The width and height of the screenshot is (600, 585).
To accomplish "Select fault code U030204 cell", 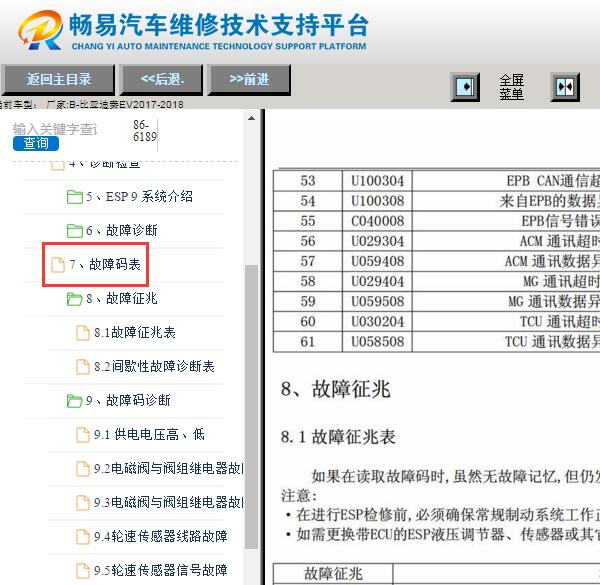I will click(x=377, y=321).
